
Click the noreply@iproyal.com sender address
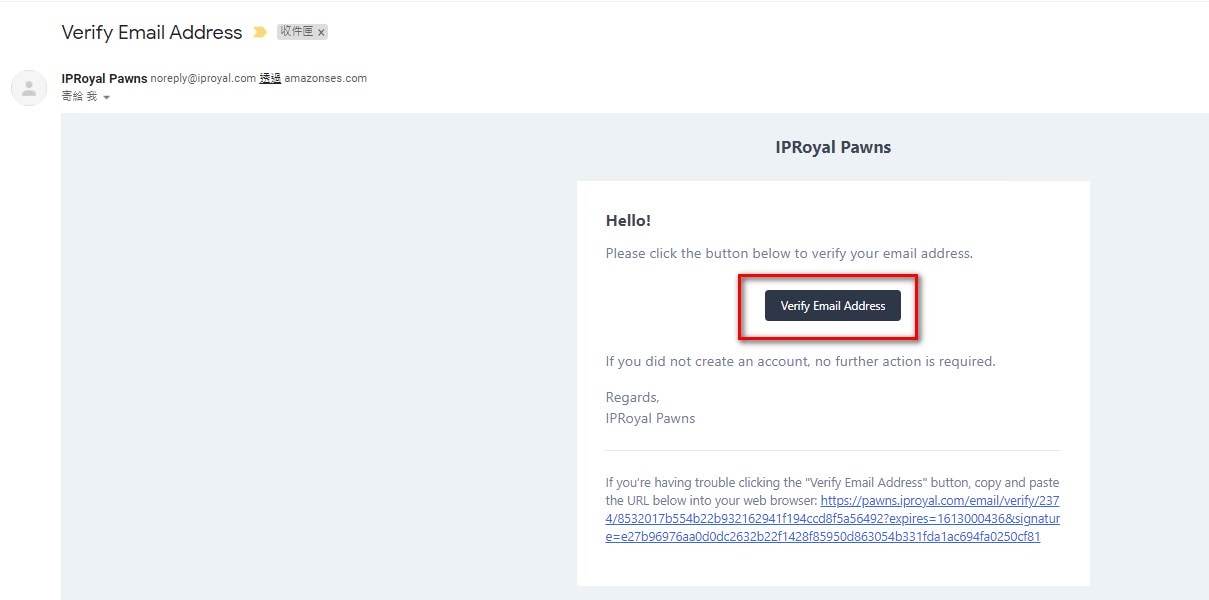203,78
